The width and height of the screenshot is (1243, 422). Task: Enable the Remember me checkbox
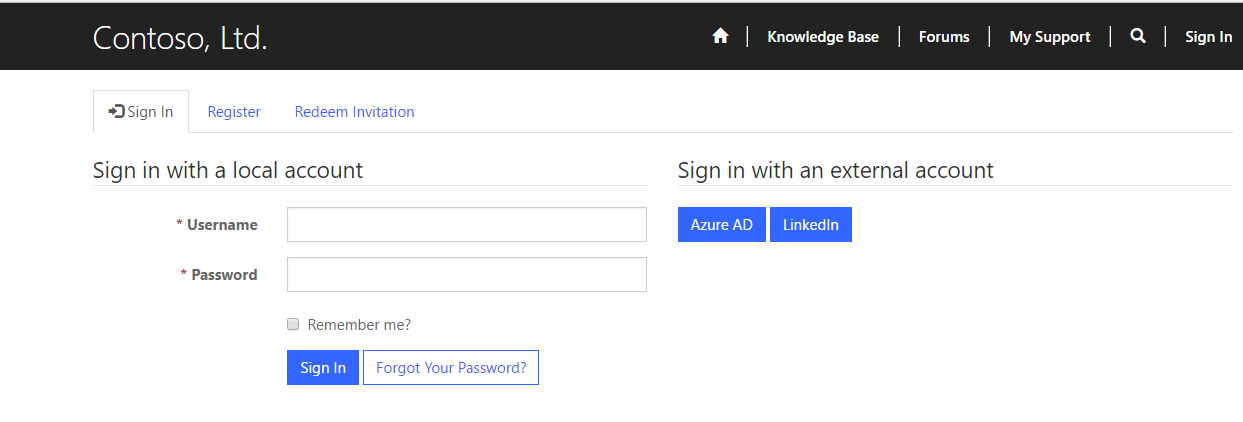tap(293, 324)
